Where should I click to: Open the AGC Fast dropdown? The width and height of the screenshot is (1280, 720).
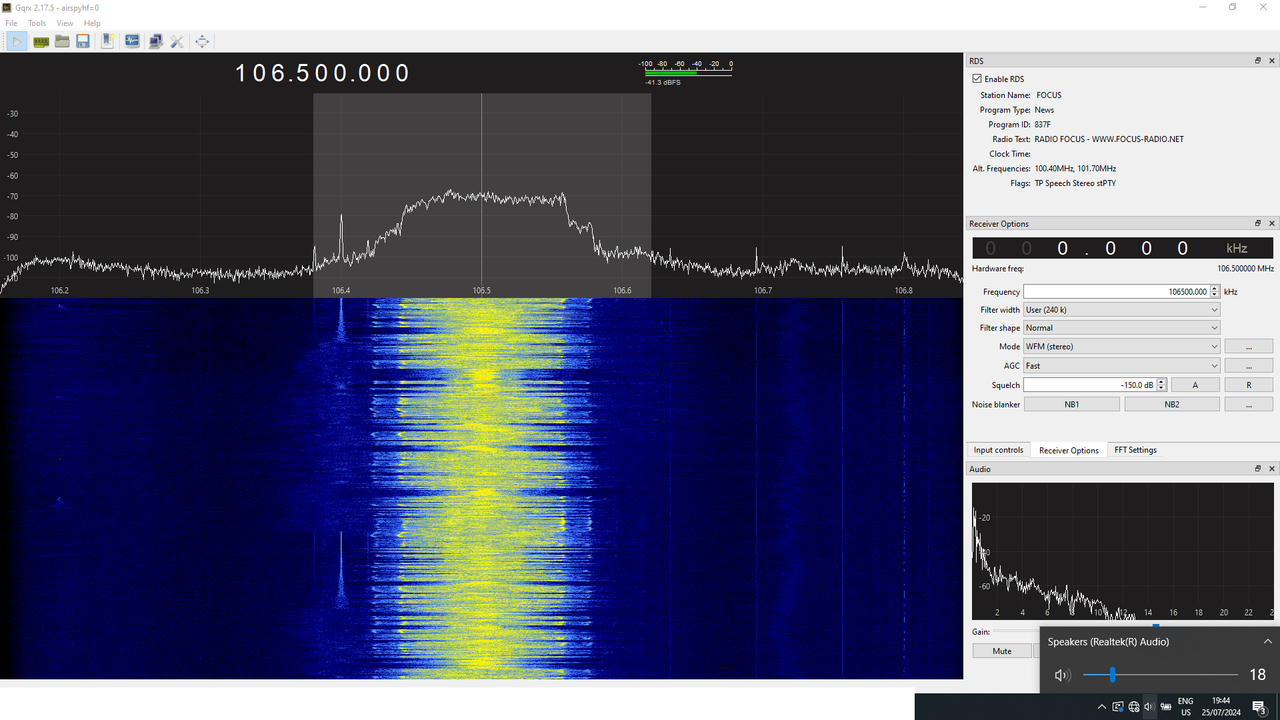(1122, 366)
